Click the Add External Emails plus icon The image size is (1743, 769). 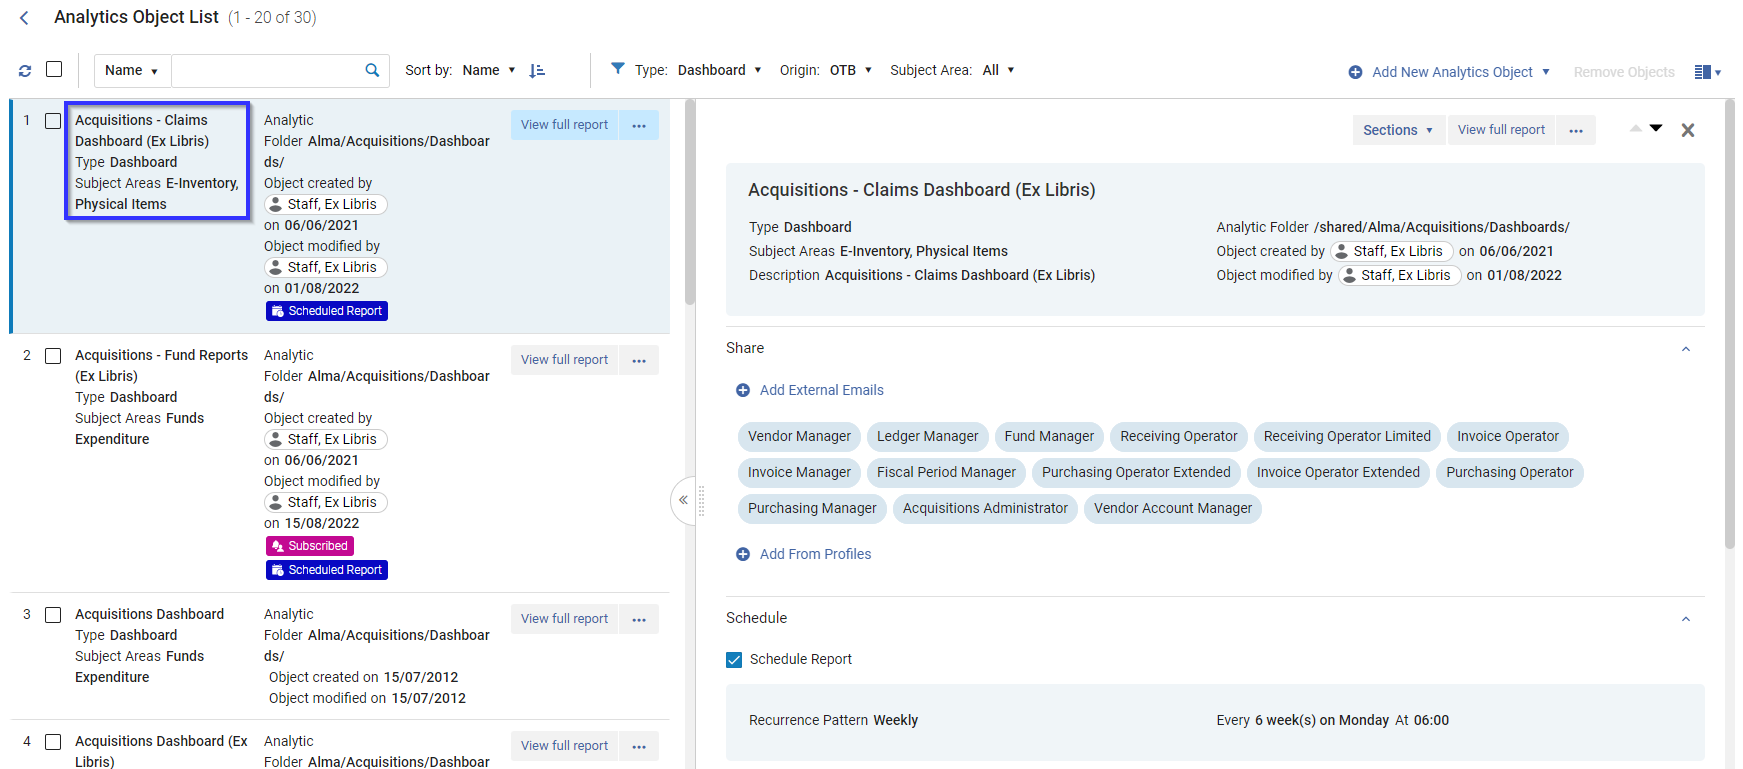743,391
